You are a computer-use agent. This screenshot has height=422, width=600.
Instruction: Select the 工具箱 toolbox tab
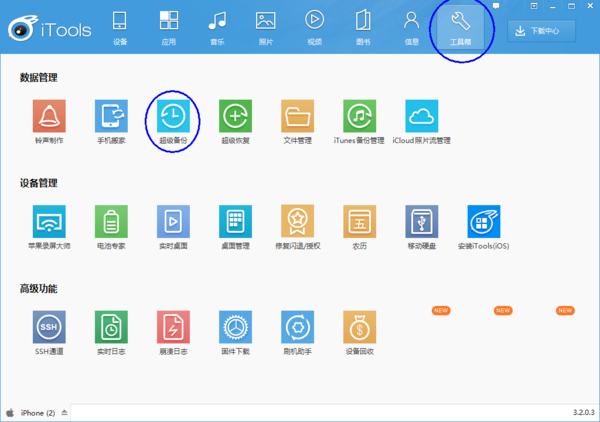pyautogui.click(x=460, y=28)
